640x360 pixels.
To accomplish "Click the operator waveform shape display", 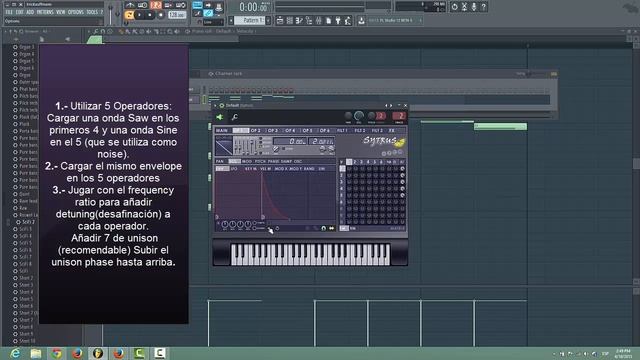I will tap(224, 146).
